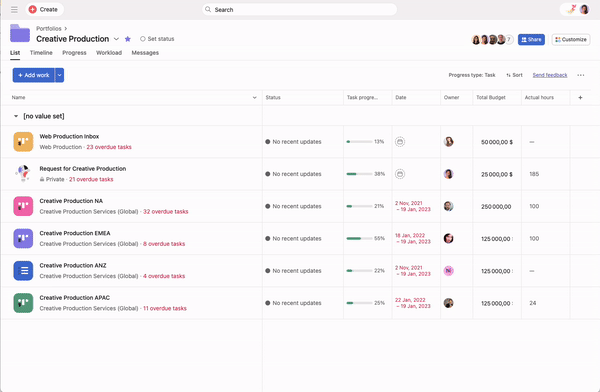
Task: Select the List tab
Action: (x=15, y=53)
